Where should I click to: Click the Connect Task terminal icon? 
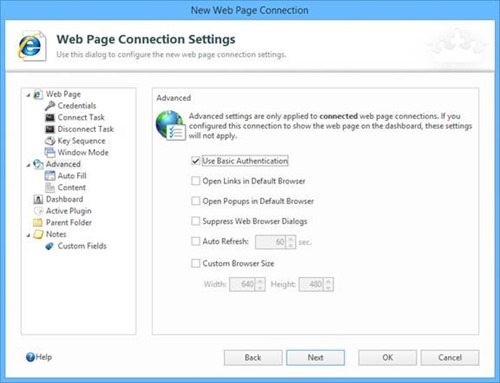(50, 118)
